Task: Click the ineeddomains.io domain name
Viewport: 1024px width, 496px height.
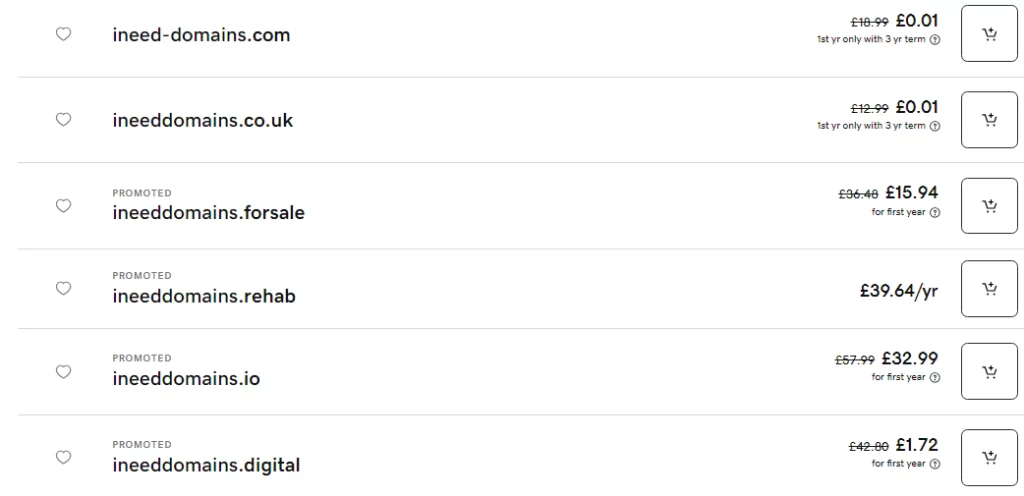Action: pyautogui.click(x=186, y=380)
